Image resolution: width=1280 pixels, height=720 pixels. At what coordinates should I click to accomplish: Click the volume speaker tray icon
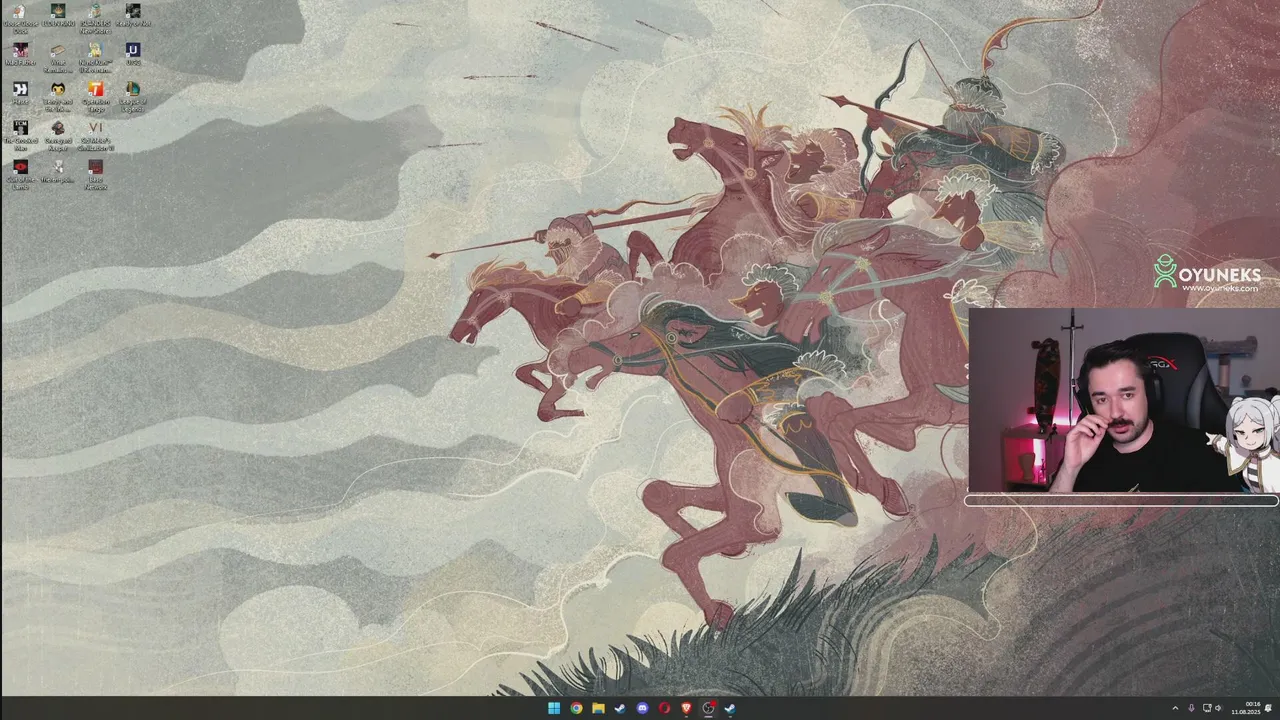pyautogui.click(x=1218, y=708)
